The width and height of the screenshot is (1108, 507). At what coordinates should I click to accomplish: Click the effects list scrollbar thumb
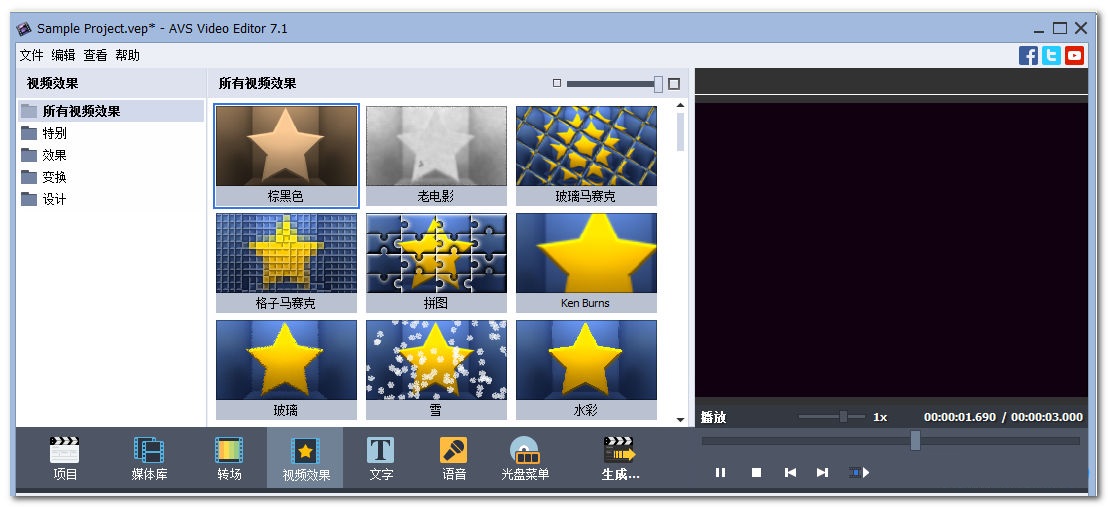click(680, 132)
